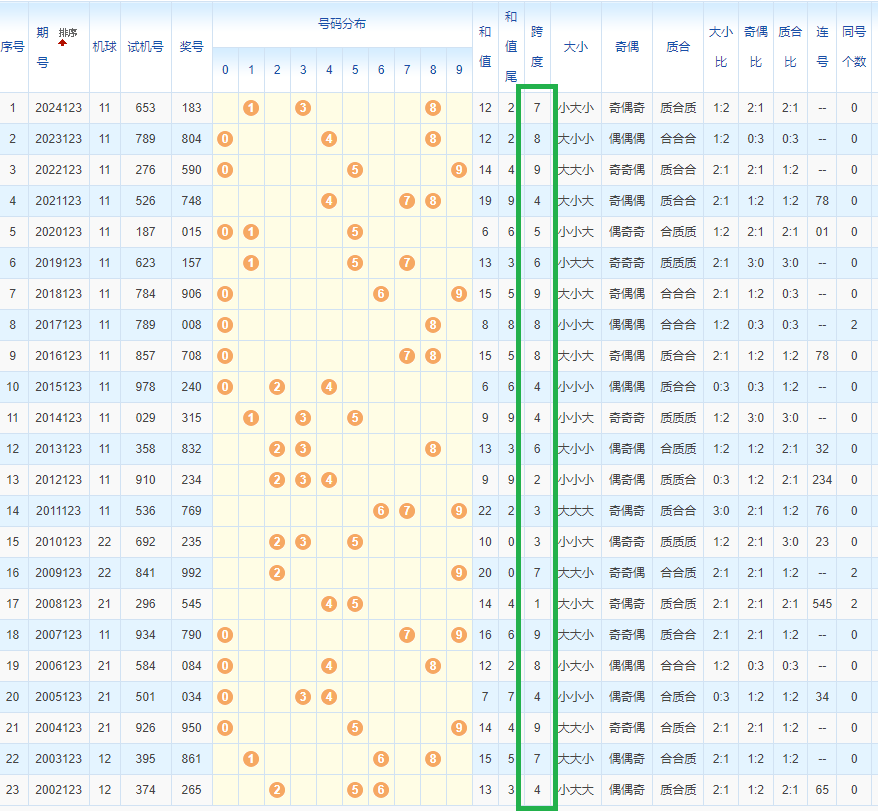Image resolution: width=878 pixels, height=811 pixels.
Task: Click orange ball 1 in the 2003123 row
Action: pyautogui.click(x=251, y=759)
